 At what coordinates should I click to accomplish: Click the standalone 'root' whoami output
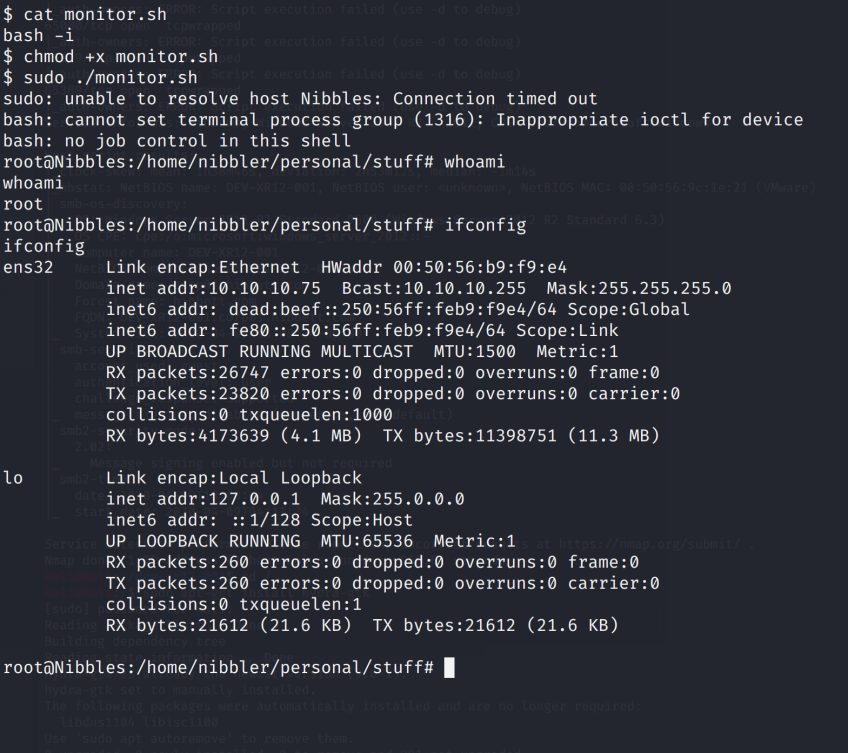coord(24,204)
